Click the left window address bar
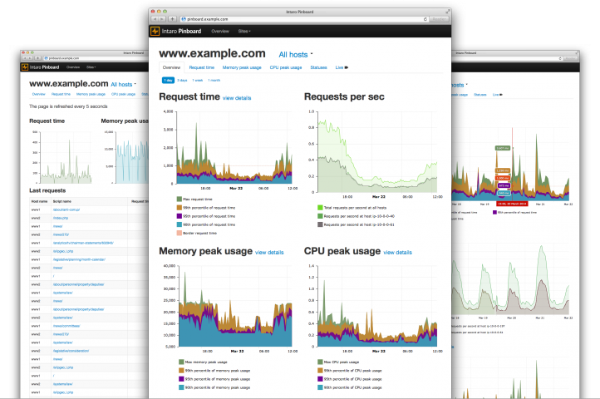Viewport: 600px width, 399px height. point(96,58)
